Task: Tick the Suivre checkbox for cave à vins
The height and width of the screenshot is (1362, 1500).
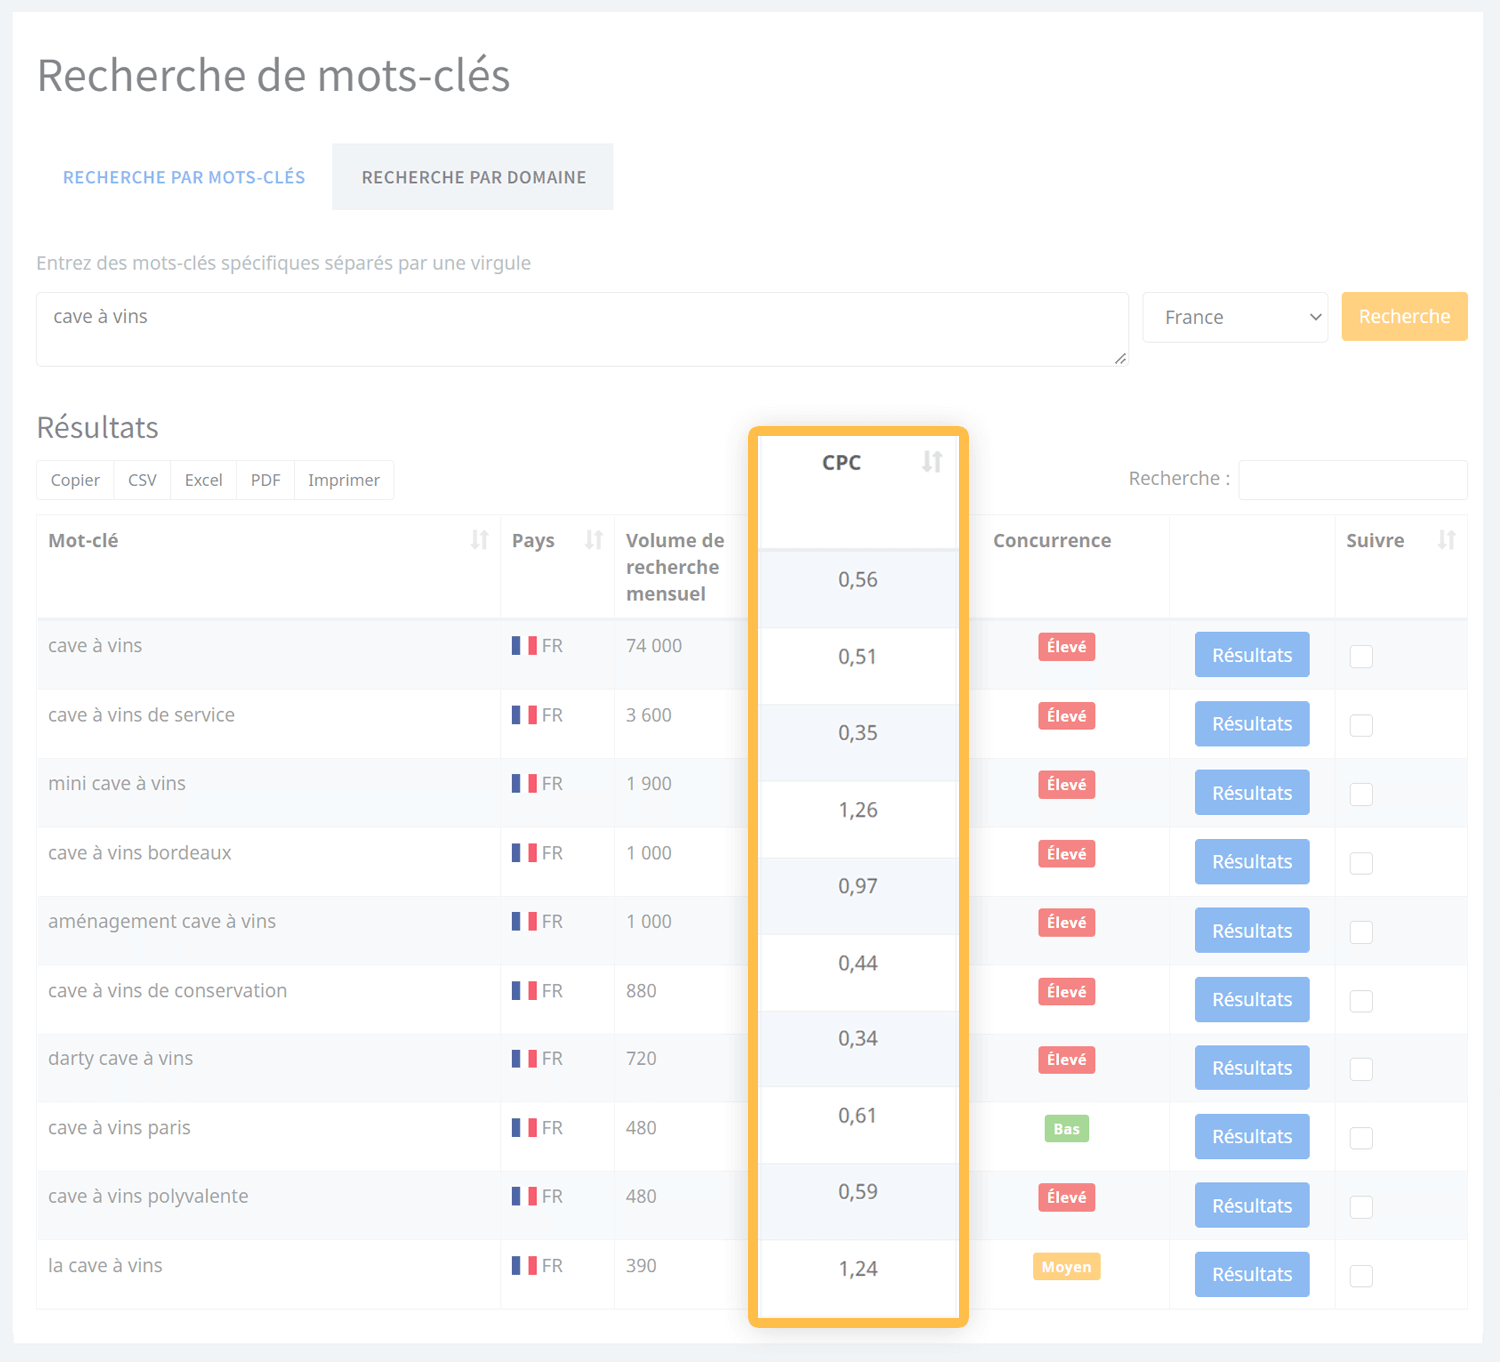Action: pyautogui.click(x=1361, y=657)
